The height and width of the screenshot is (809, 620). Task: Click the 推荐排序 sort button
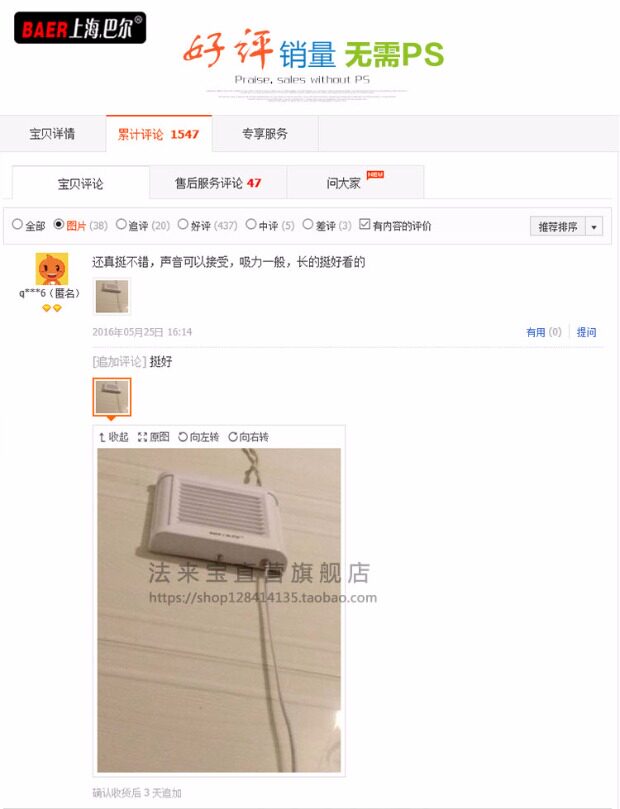click(x=558, y=226)
